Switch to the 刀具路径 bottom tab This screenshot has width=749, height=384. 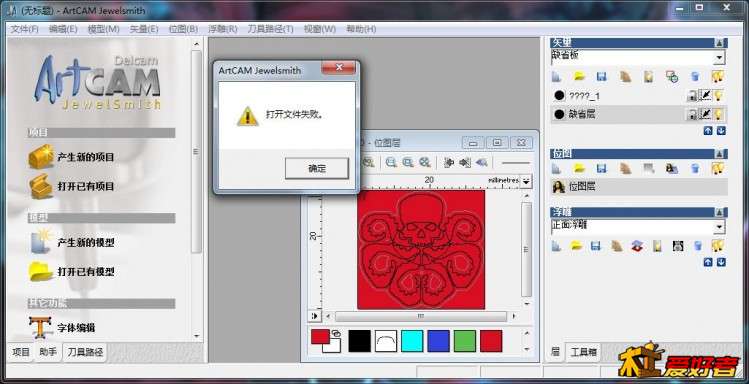[x=85, y=352]
